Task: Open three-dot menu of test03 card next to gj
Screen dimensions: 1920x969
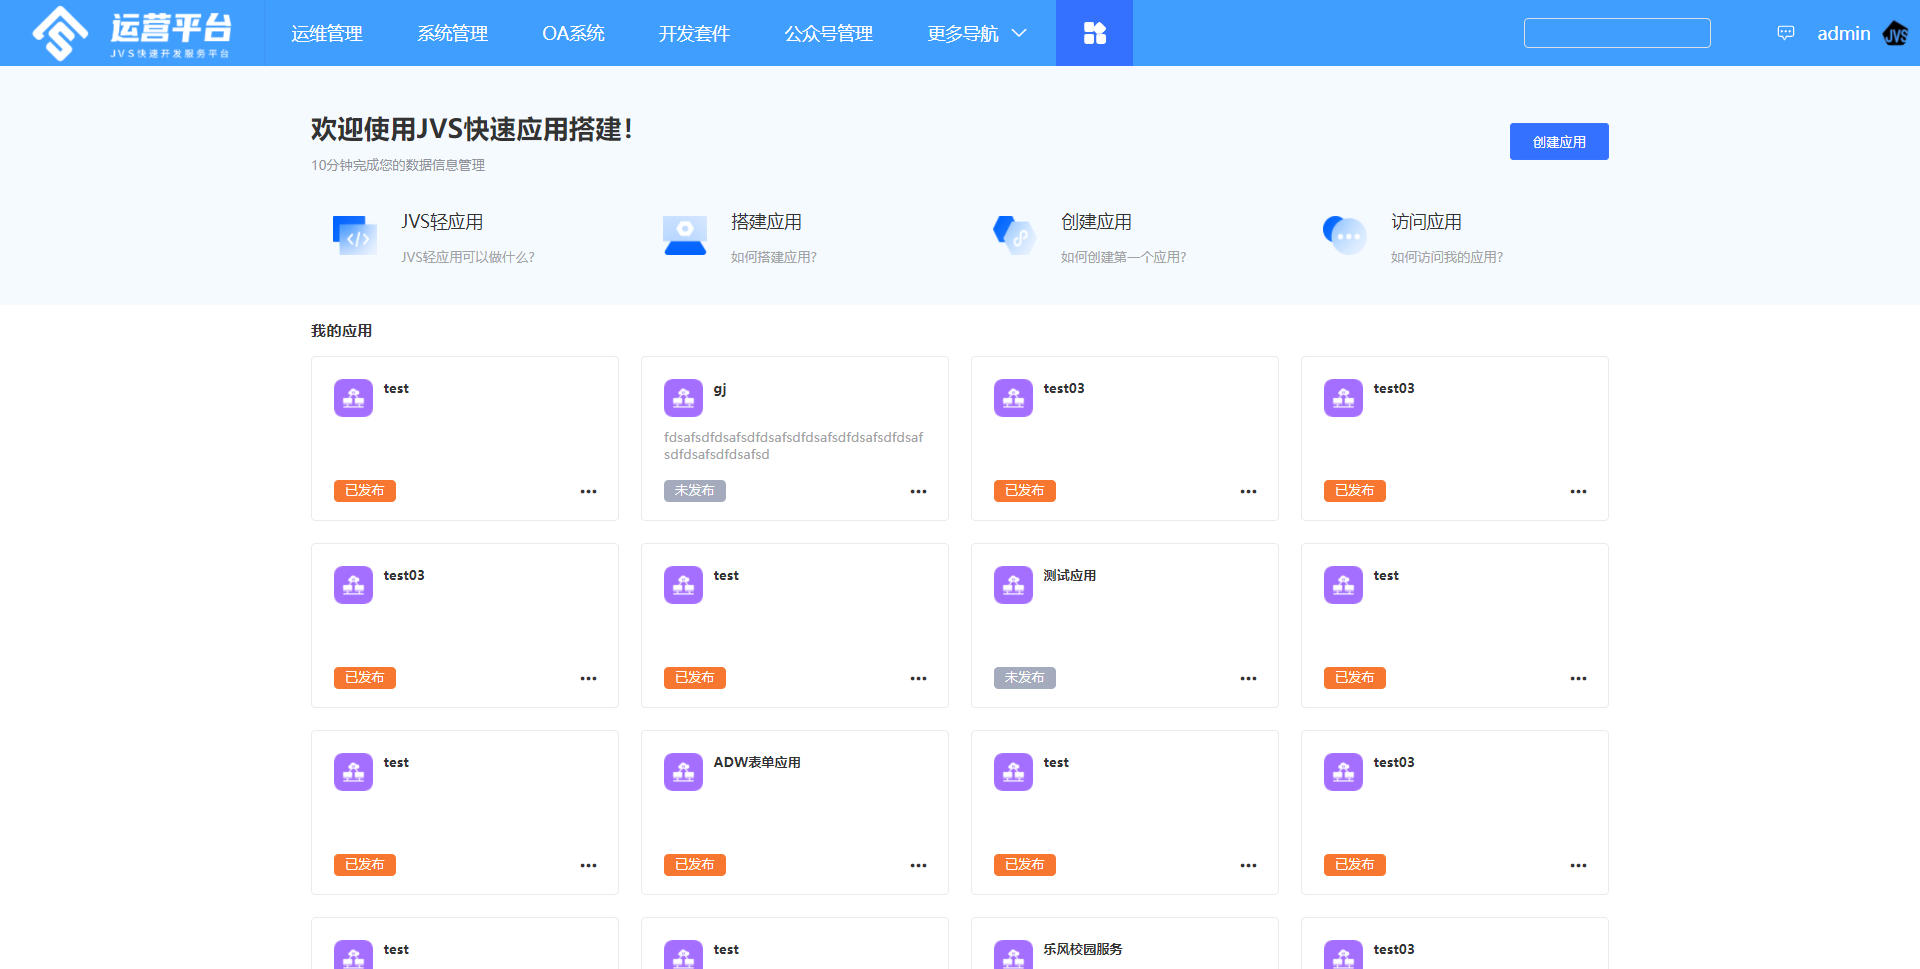Action: [1248, 491]
